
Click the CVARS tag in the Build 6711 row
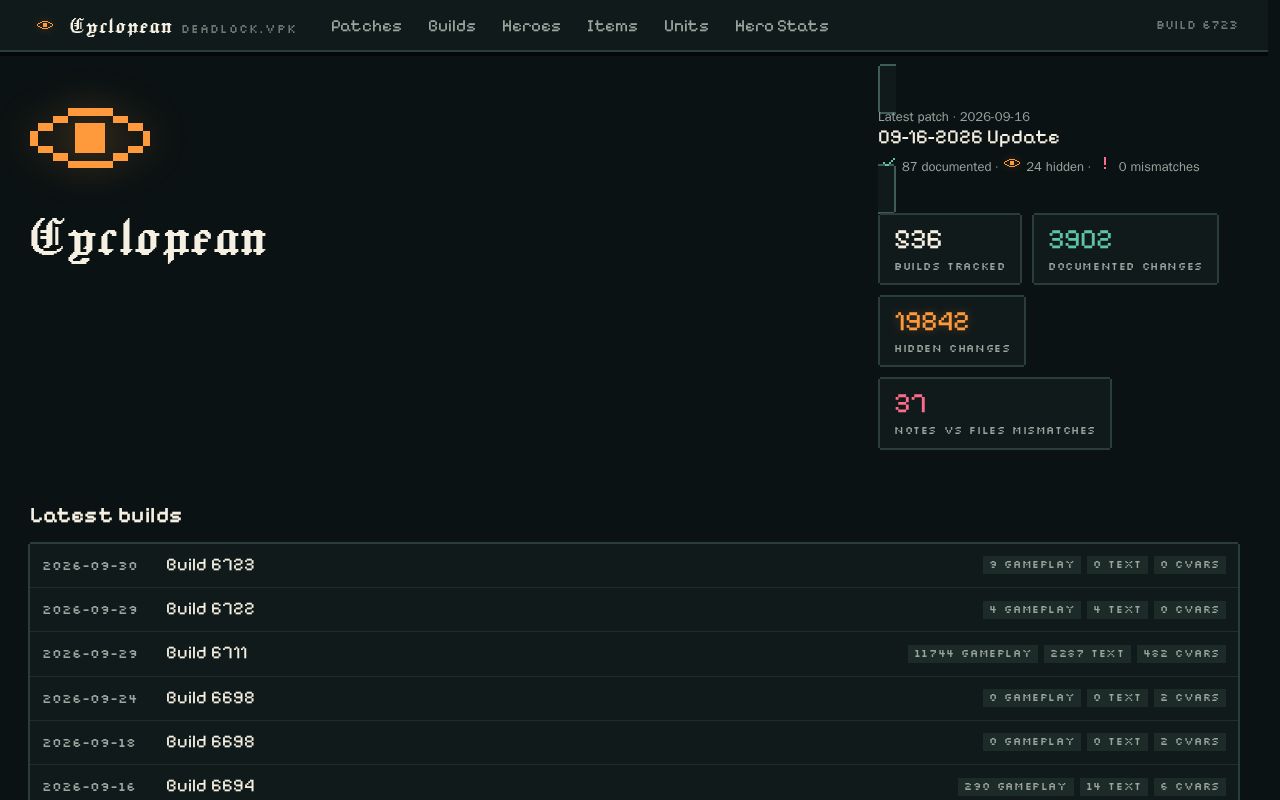point(1181,654)
